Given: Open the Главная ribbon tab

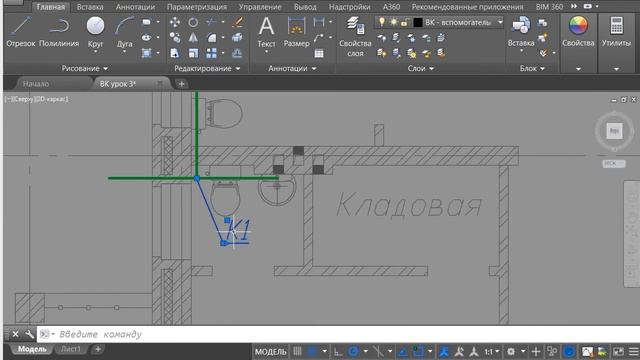Looking at the screenshot, I should [x=51, y=7].
